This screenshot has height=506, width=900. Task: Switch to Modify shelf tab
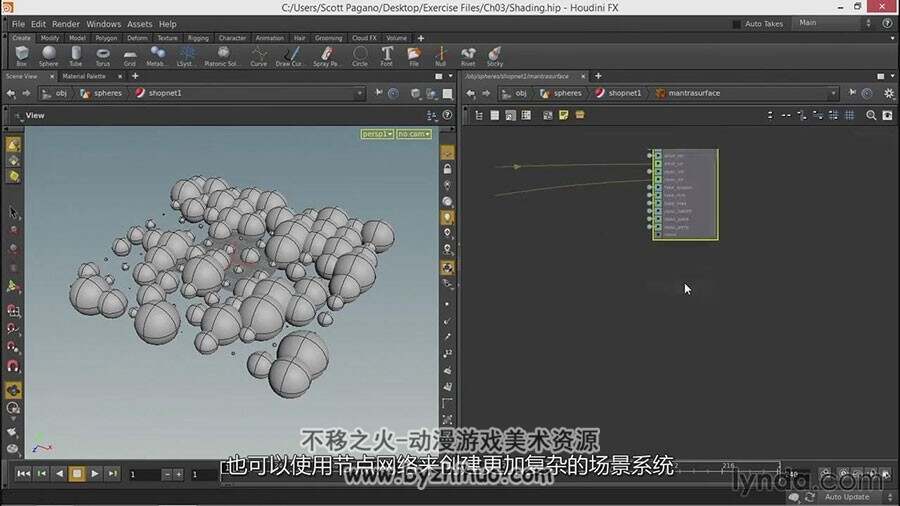(50, 38)
